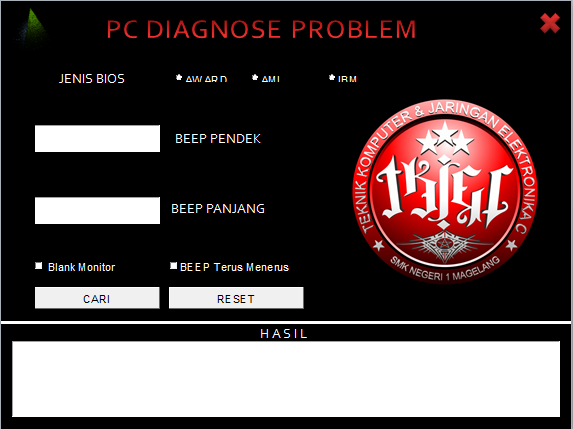573x429 pixels.
Task: Enable the BEEP Terus Menerus checkbox
Action: tap(174, 266)
